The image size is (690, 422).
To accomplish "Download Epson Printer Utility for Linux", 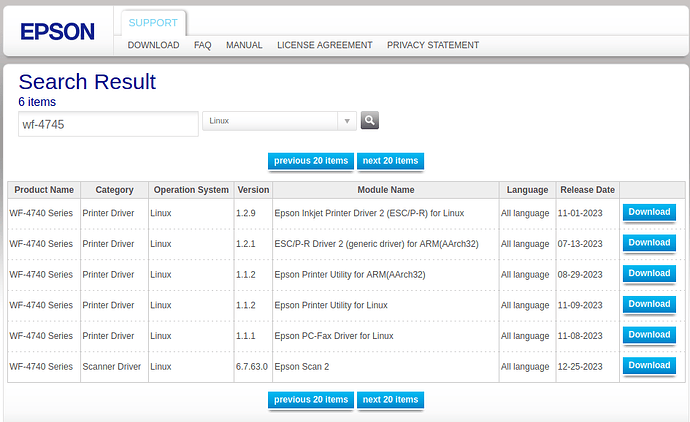I will [649, 304].
